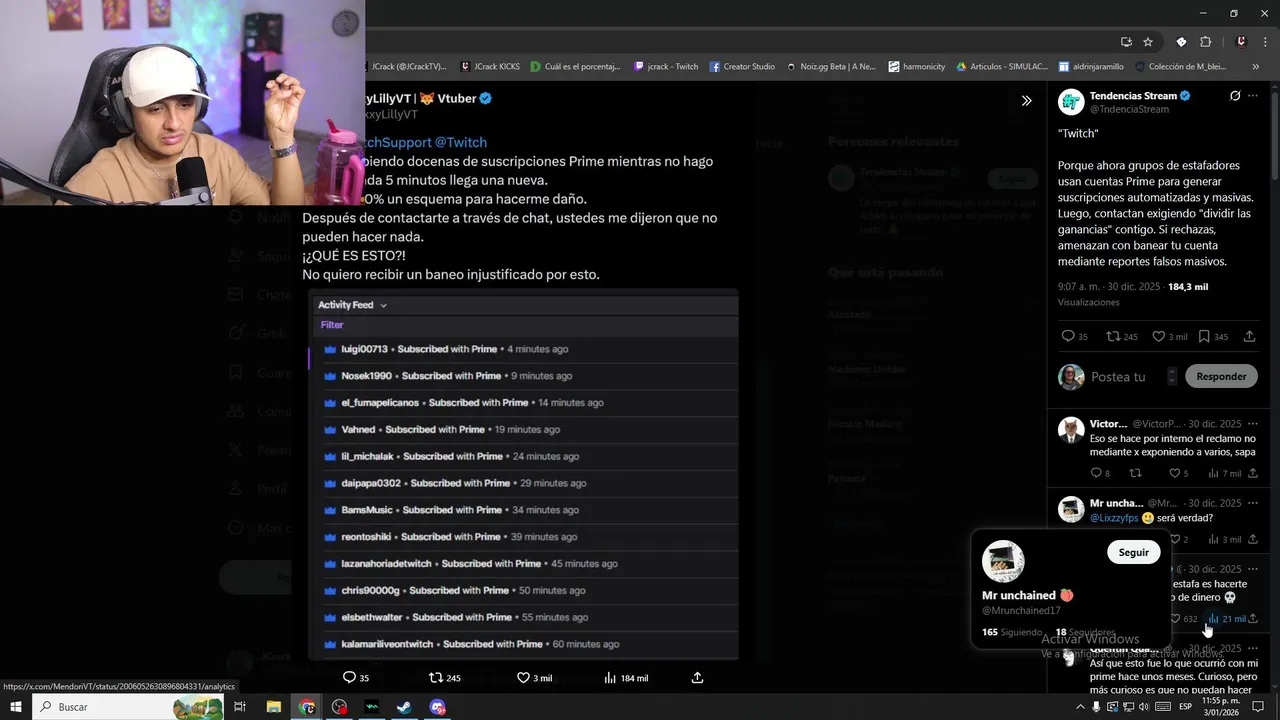
Task: Open notification center icon
Action: pos(1258,707)
